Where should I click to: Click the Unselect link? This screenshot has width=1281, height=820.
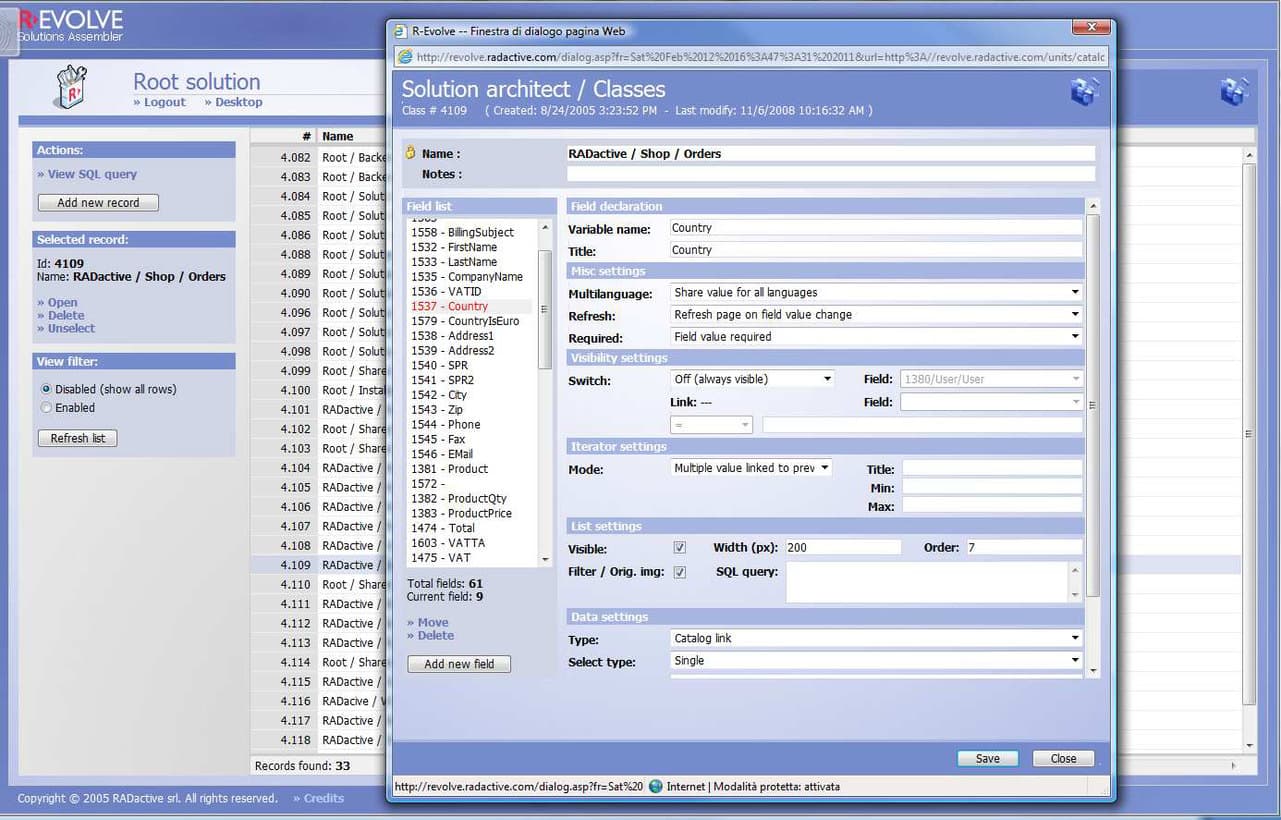(x=66, y=328)
